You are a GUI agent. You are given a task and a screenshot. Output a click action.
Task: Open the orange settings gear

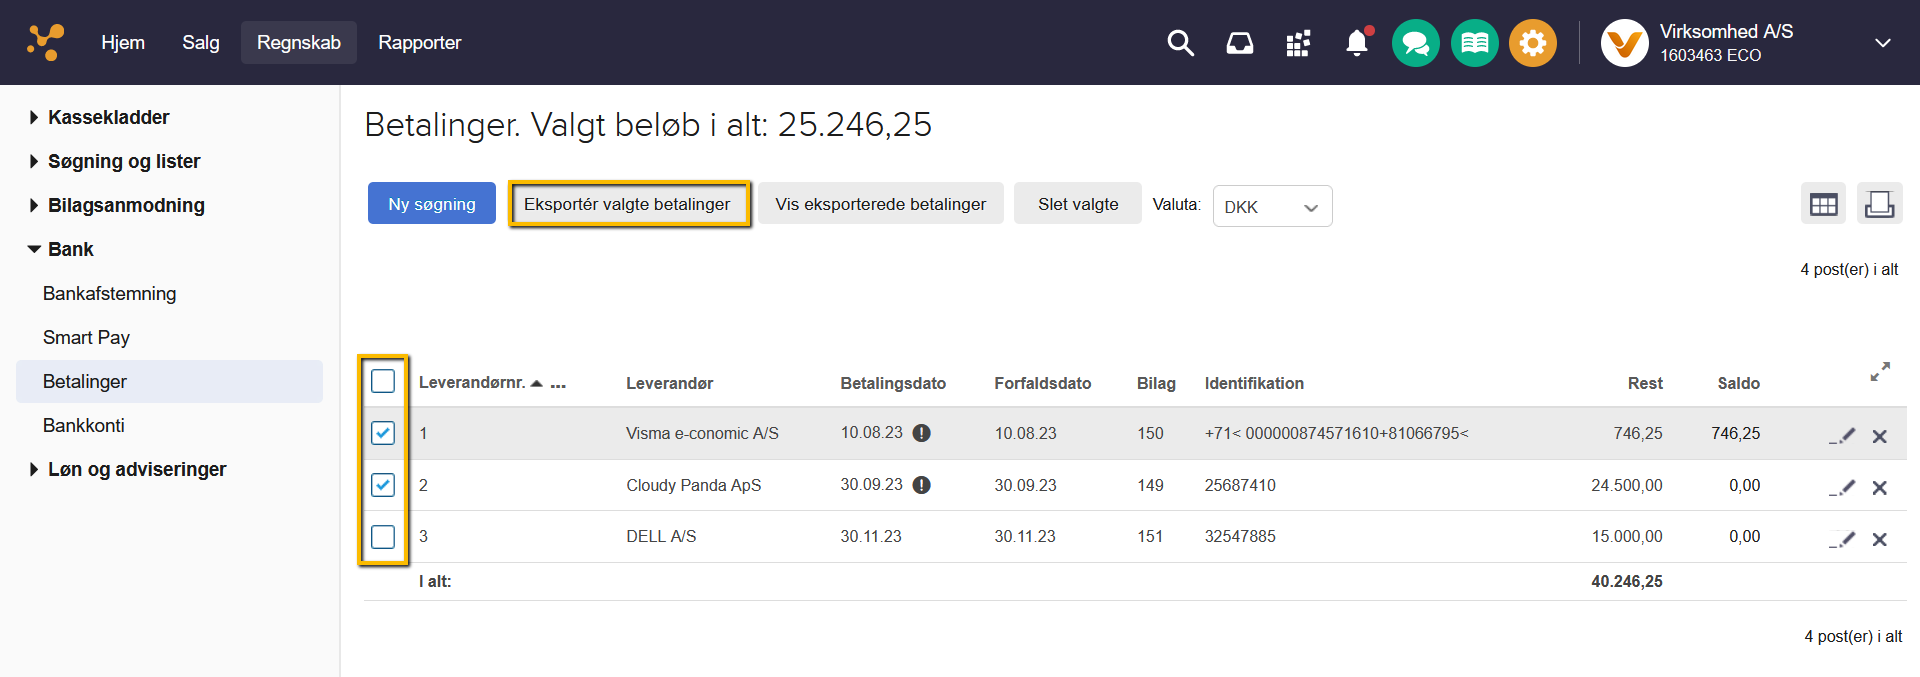(1532, 43)
